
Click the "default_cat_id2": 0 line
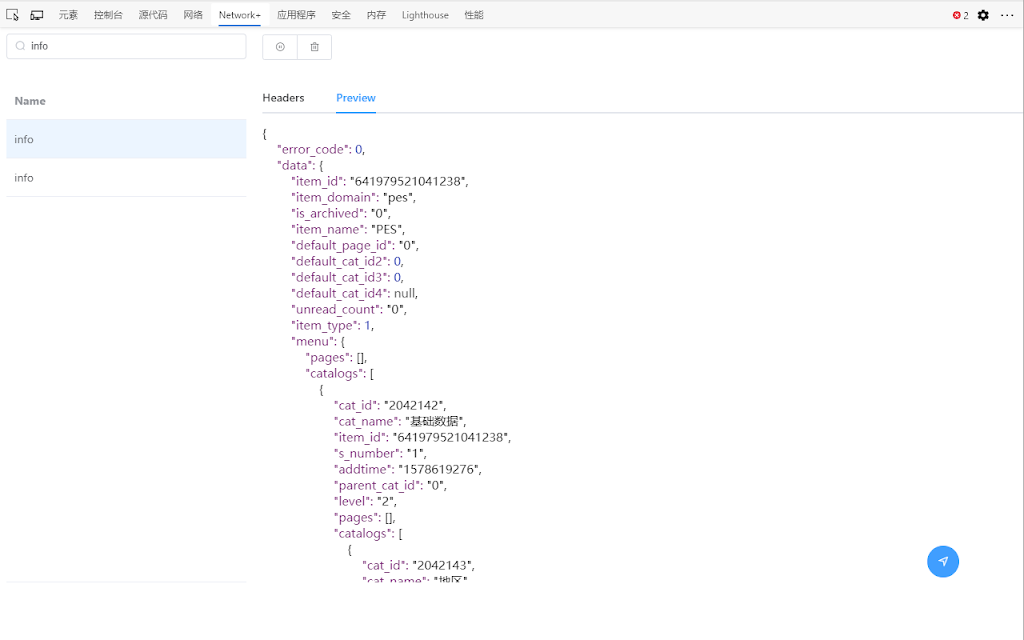click(x=347, y=261)
